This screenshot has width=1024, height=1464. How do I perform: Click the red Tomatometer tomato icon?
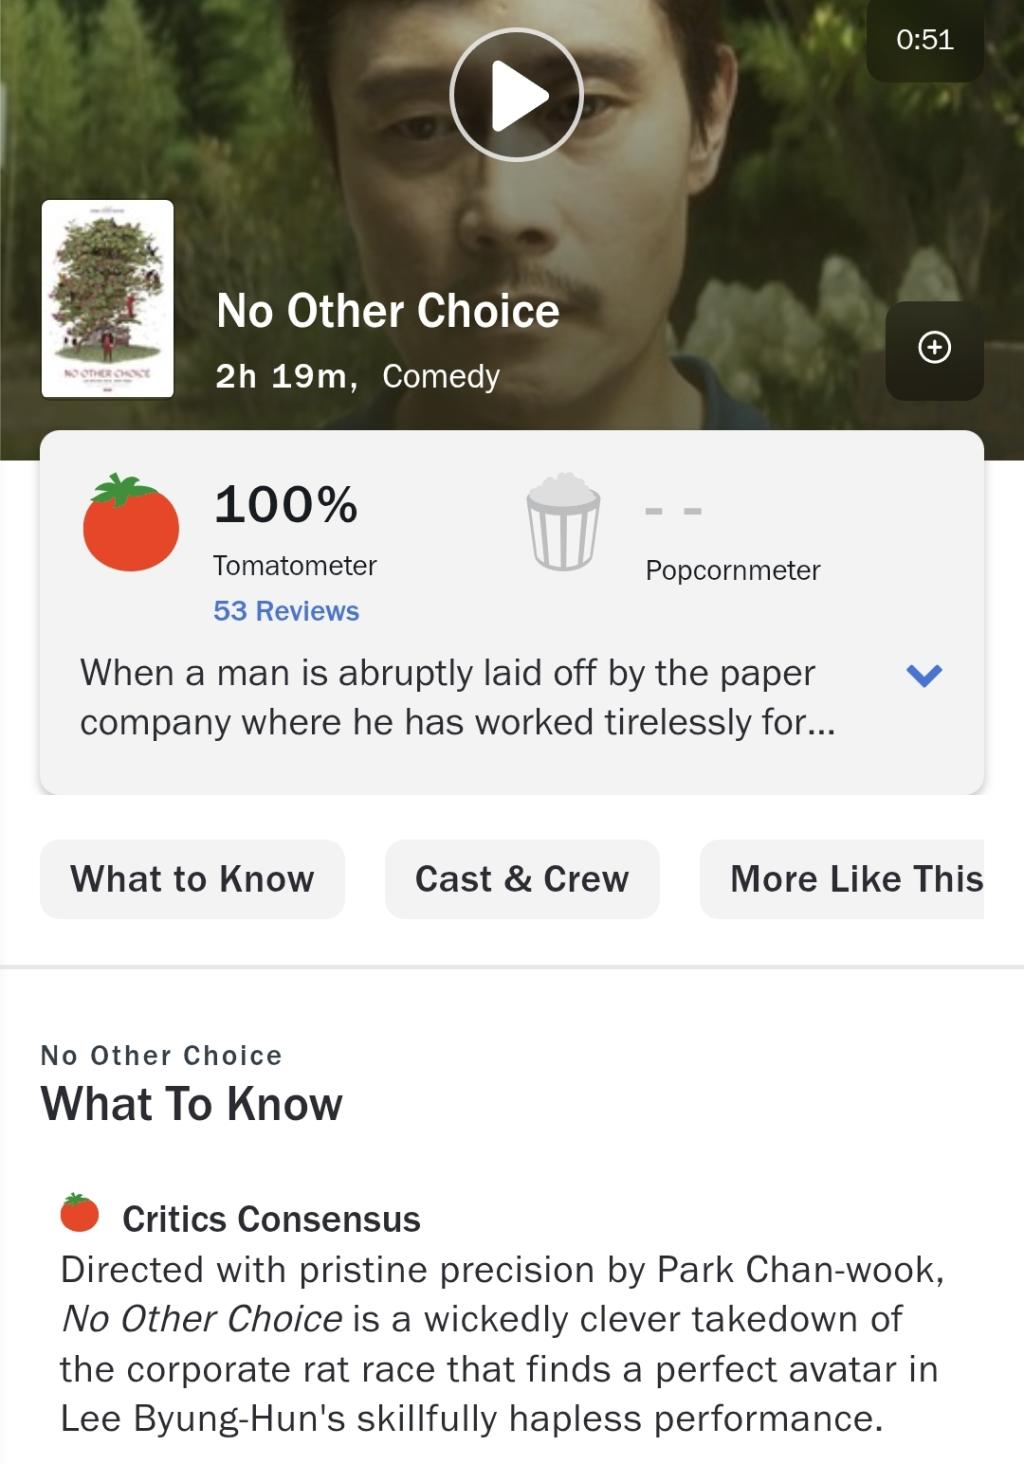(131, 523)
